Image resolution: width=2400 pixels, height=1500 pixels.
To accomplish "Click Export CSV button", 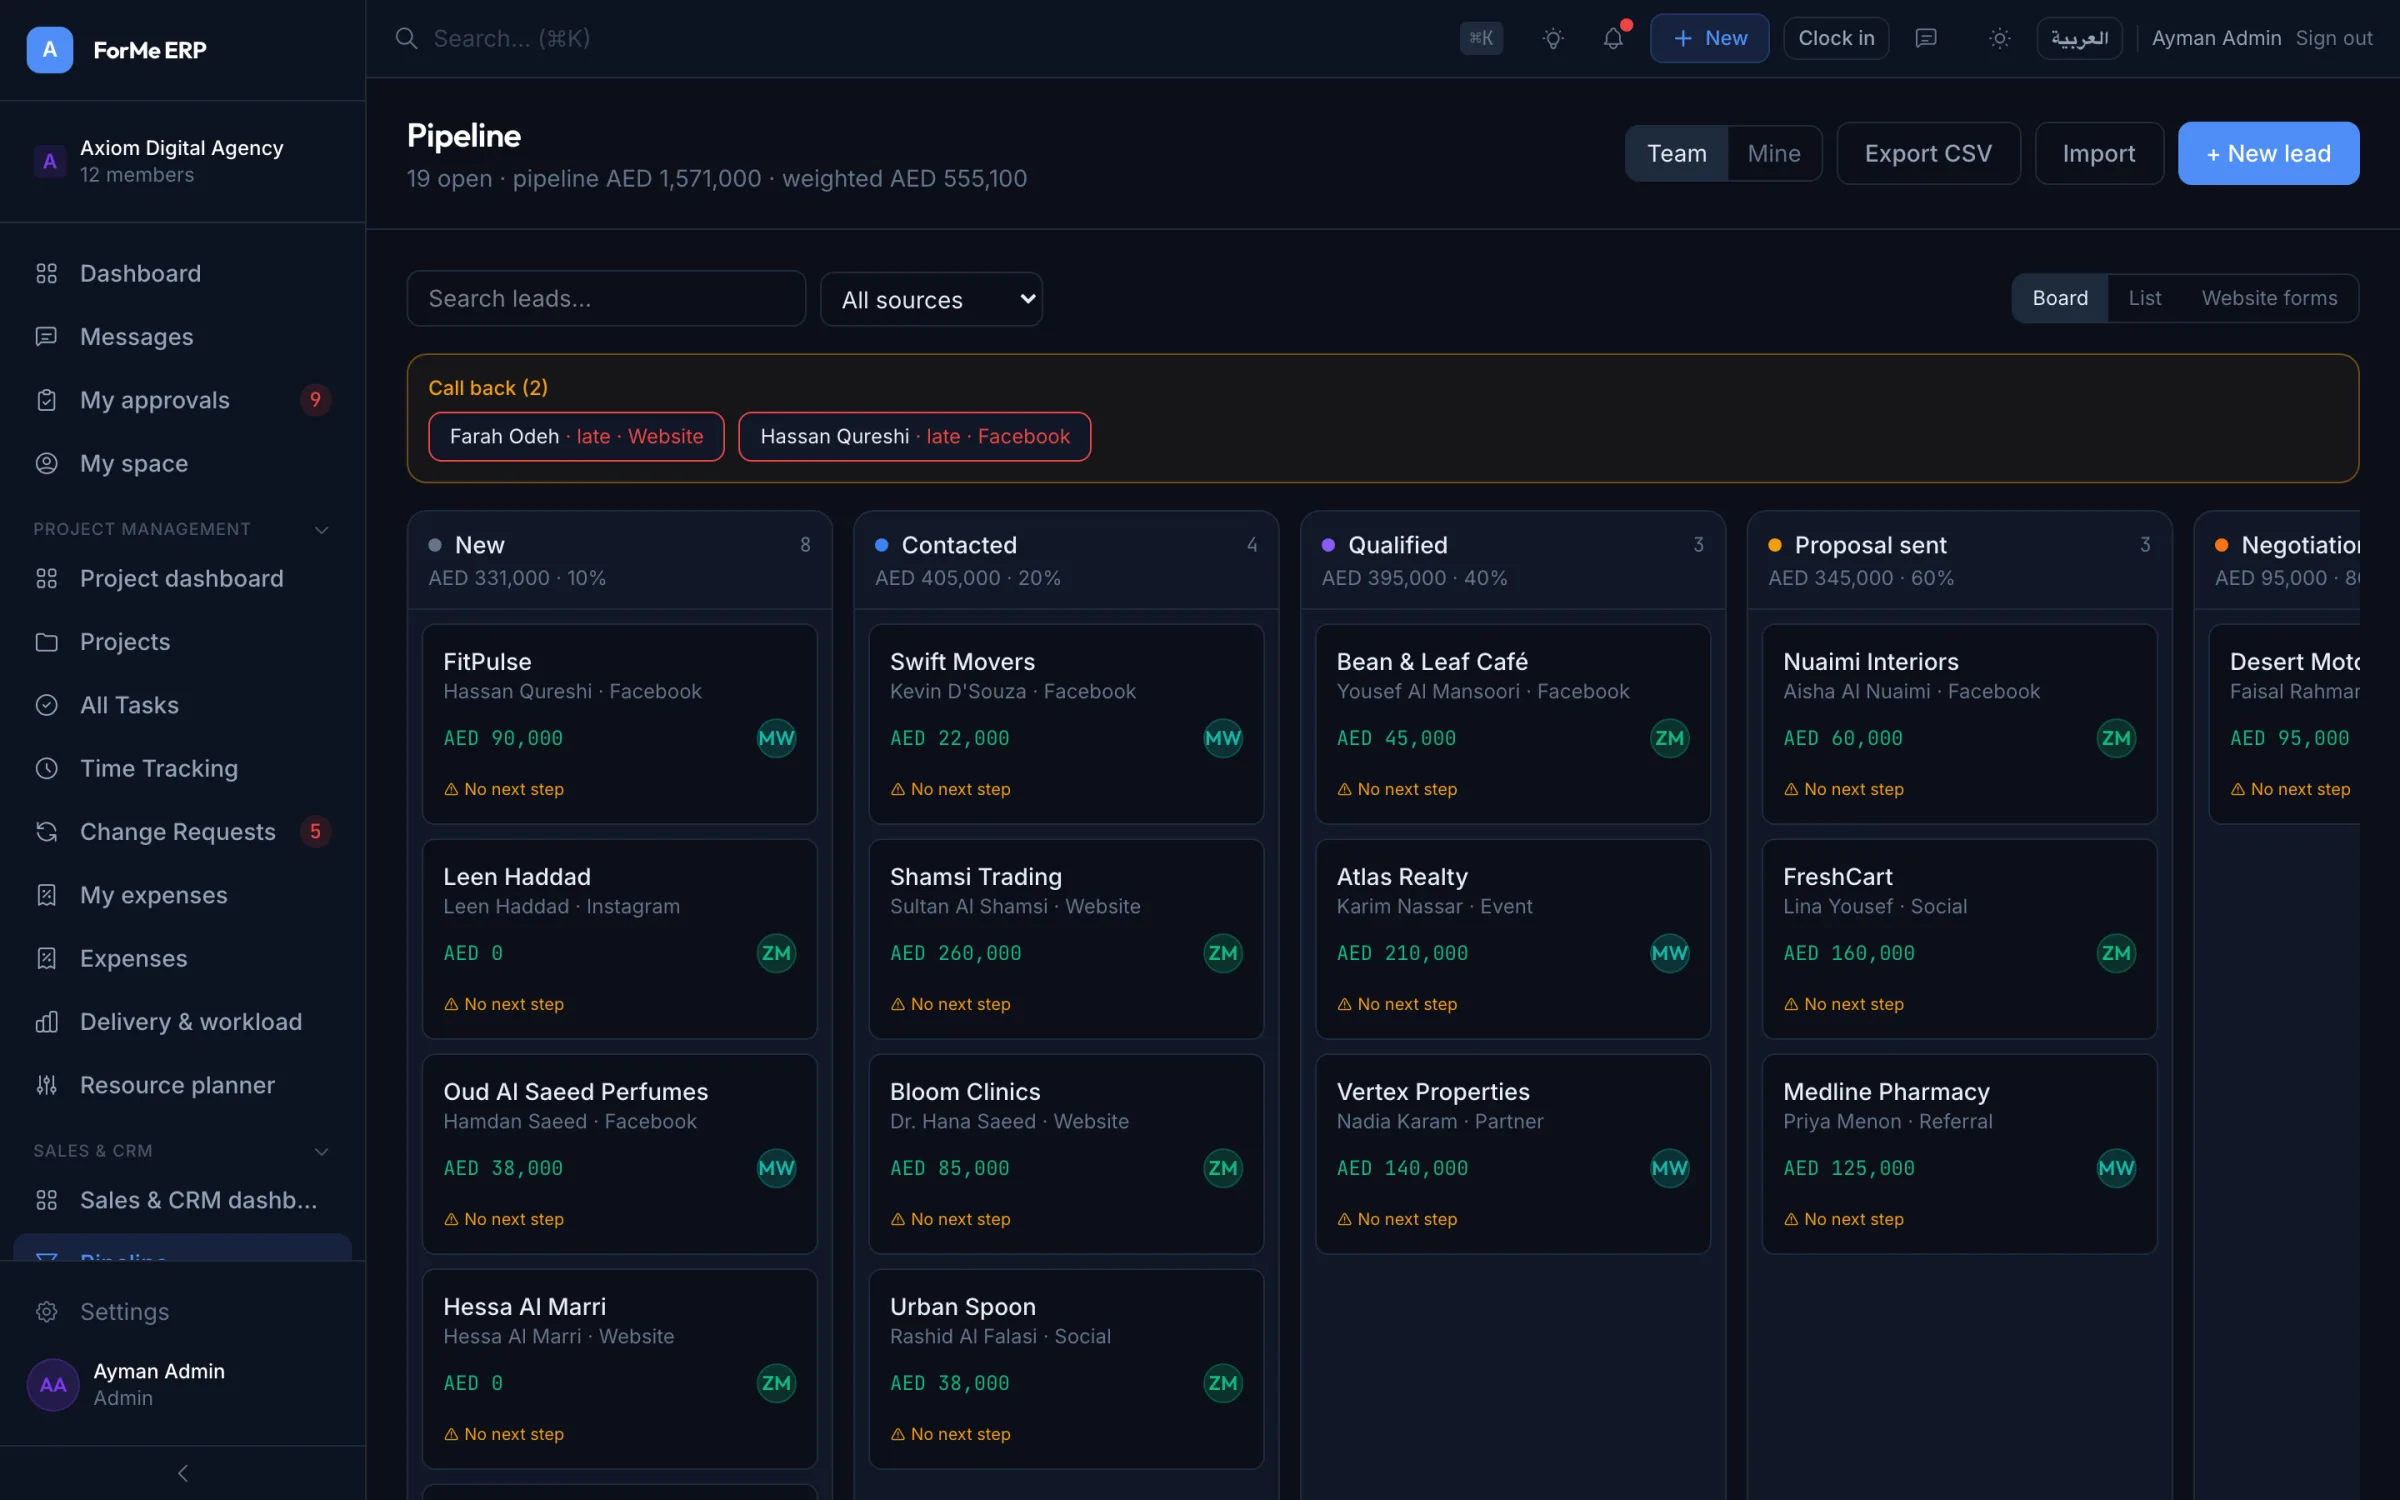I will [1928, 153].
